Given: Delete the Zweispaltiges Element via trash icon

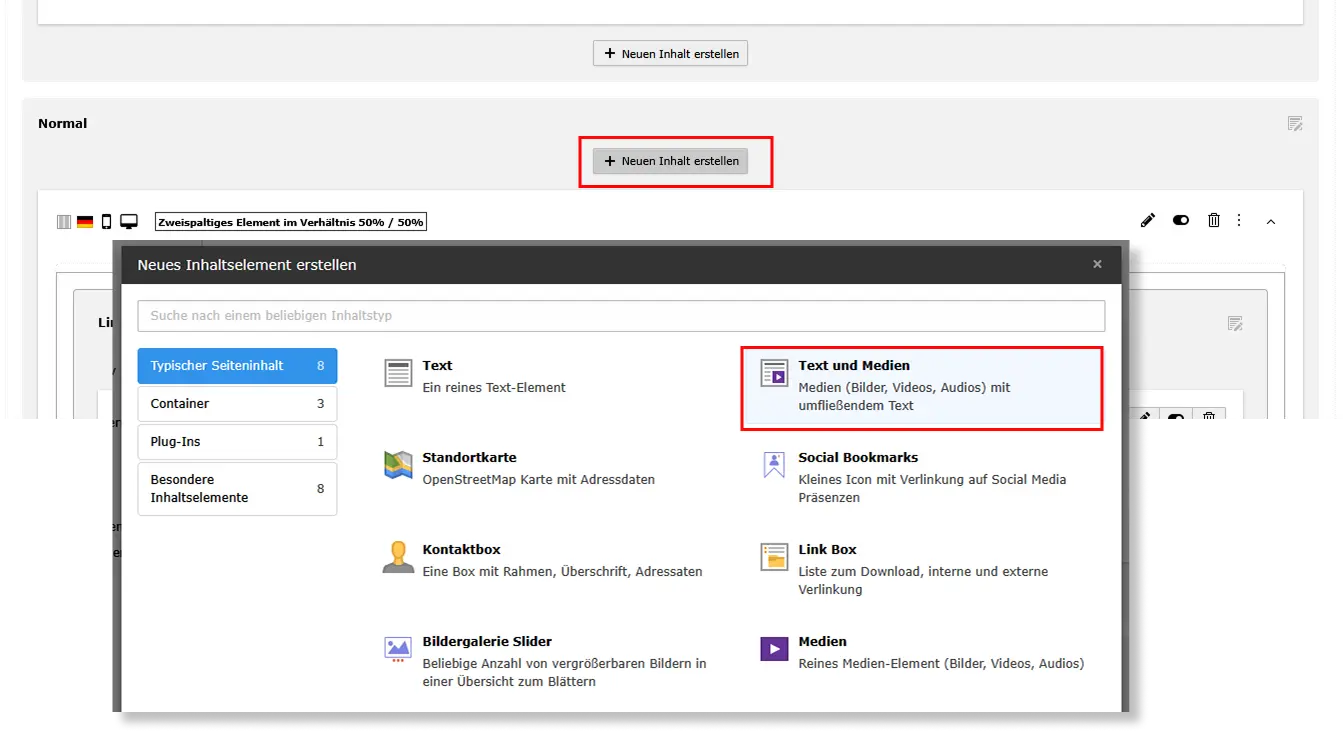Looking at the screenshot, I should pos(1214,220).
